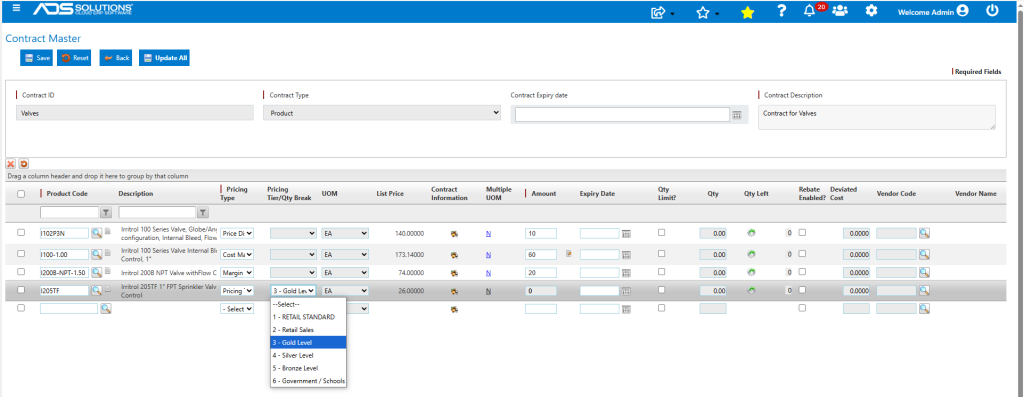
Task: Choose 5 - Bronze Level option
Action: pos(308,368)
